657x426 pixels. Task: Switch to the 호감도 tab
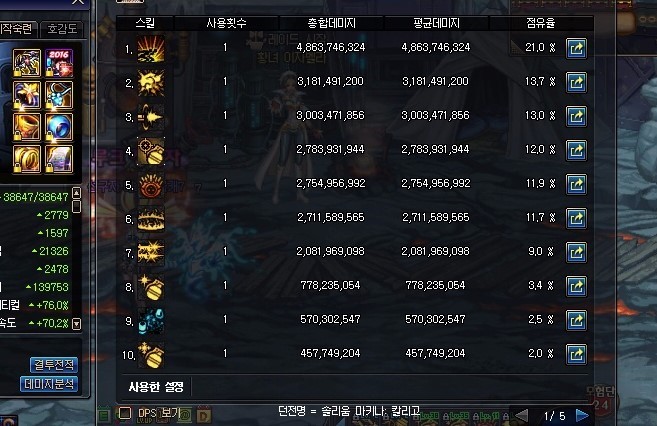(62, 29)
